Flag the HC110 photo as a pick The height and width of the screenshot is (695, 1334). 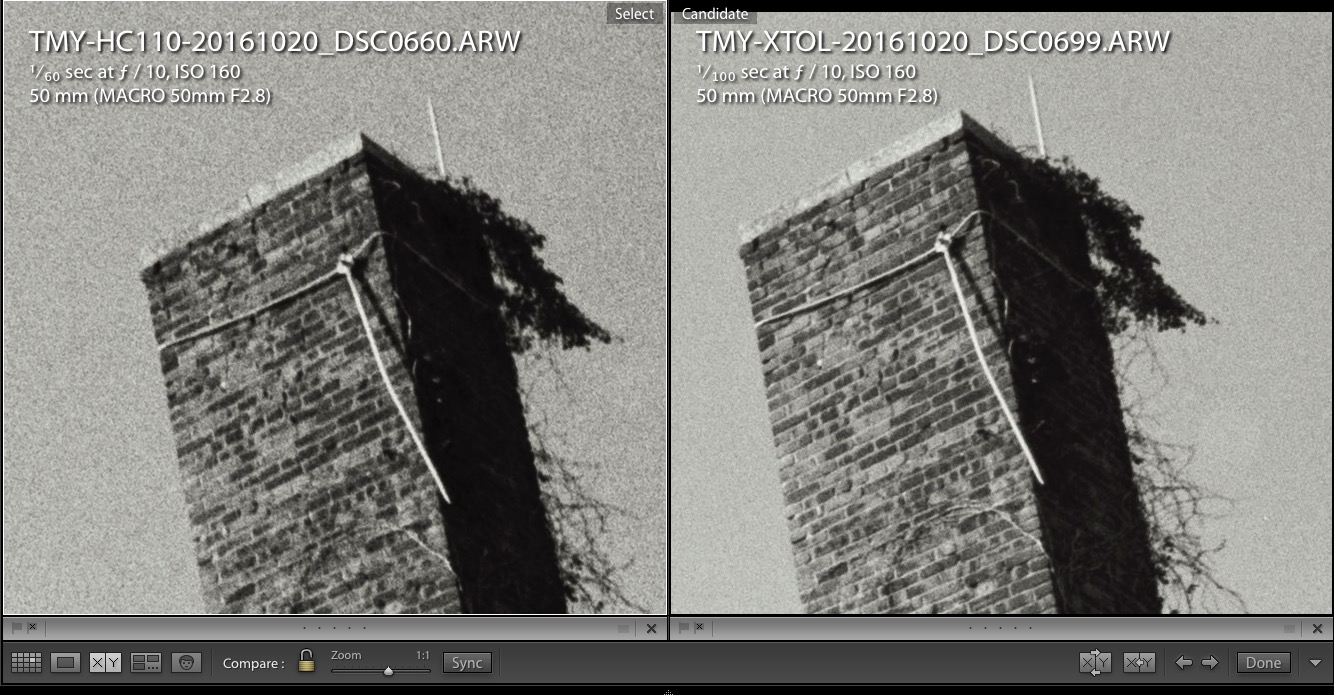click(14, 627)
